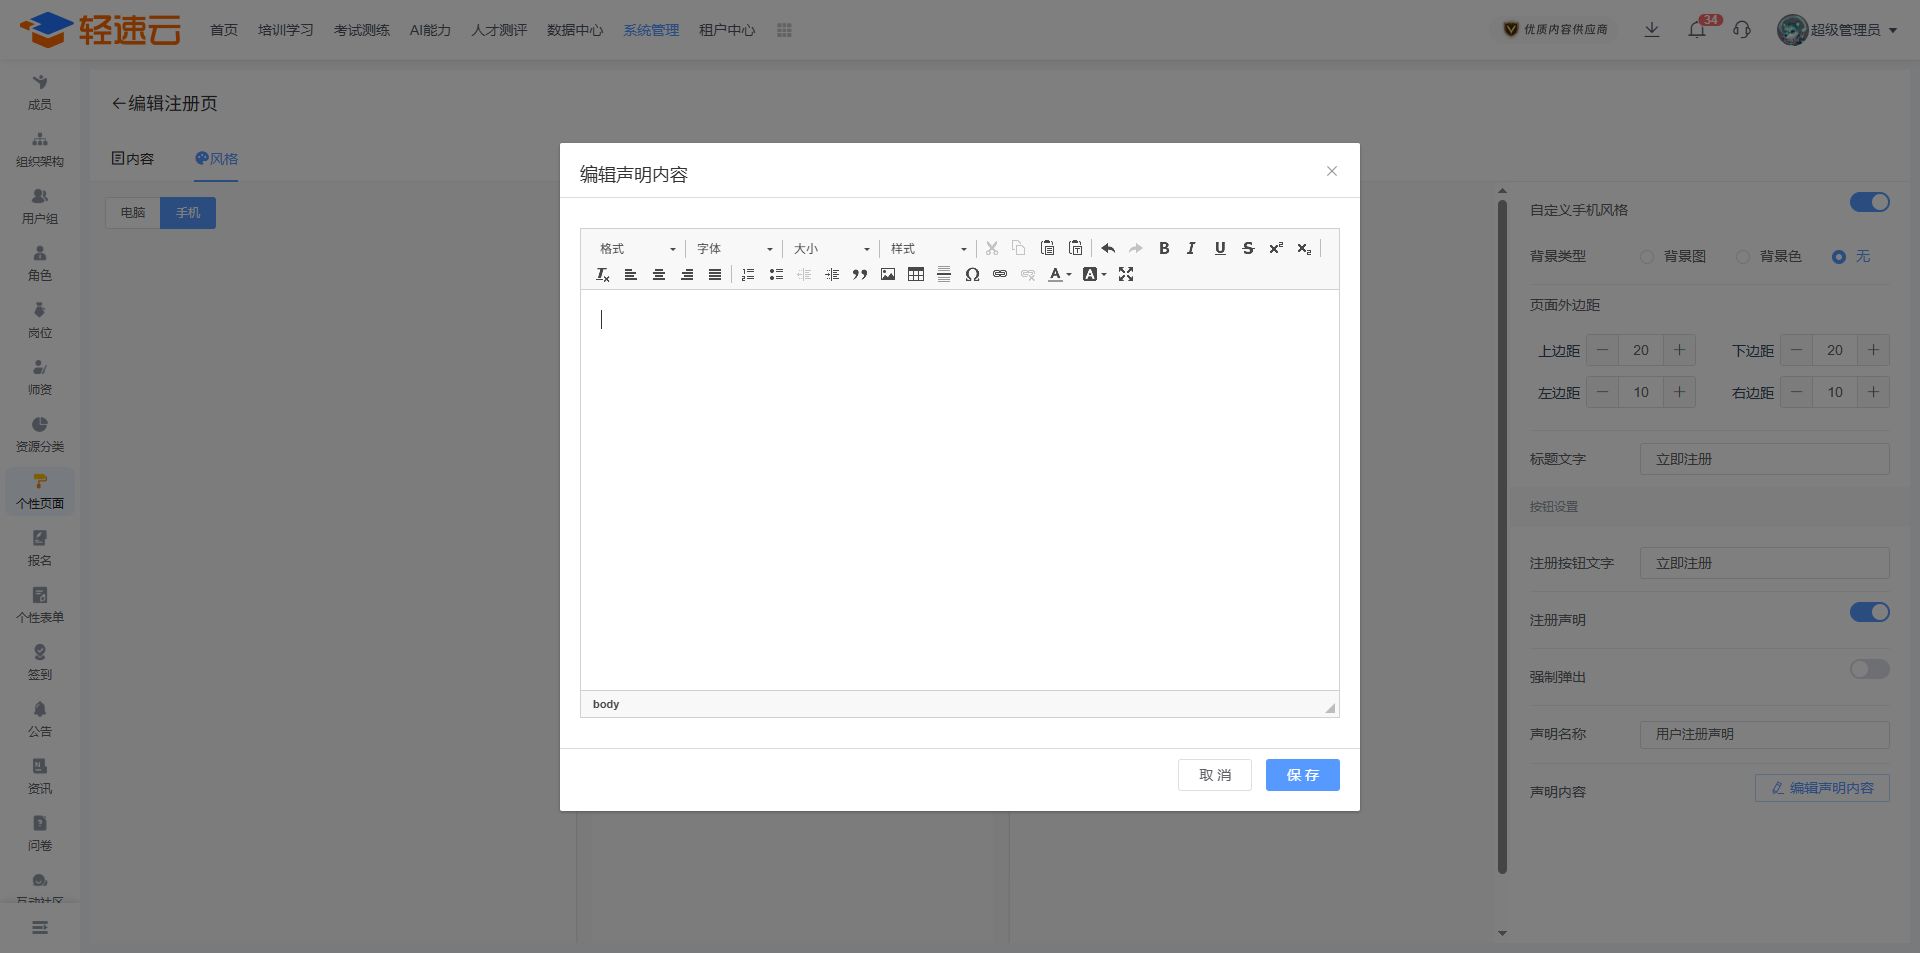The height and width of the screenshot is (953, 1920).
Task: Open the text color picker
Action: [1058, 275]
